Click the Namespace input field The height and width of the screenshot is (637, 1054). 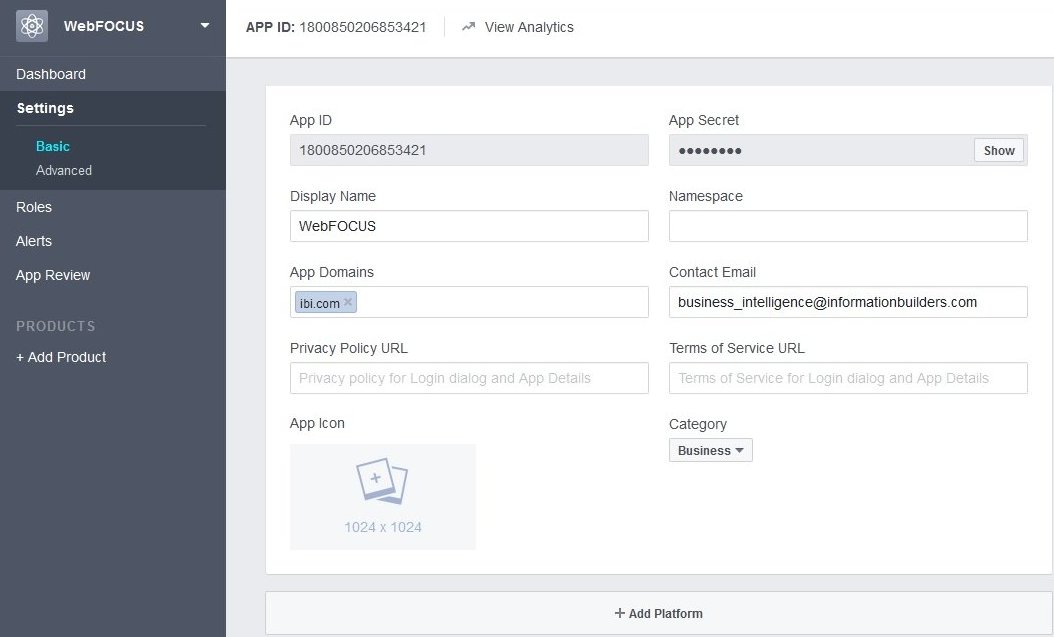click(848, 226)
